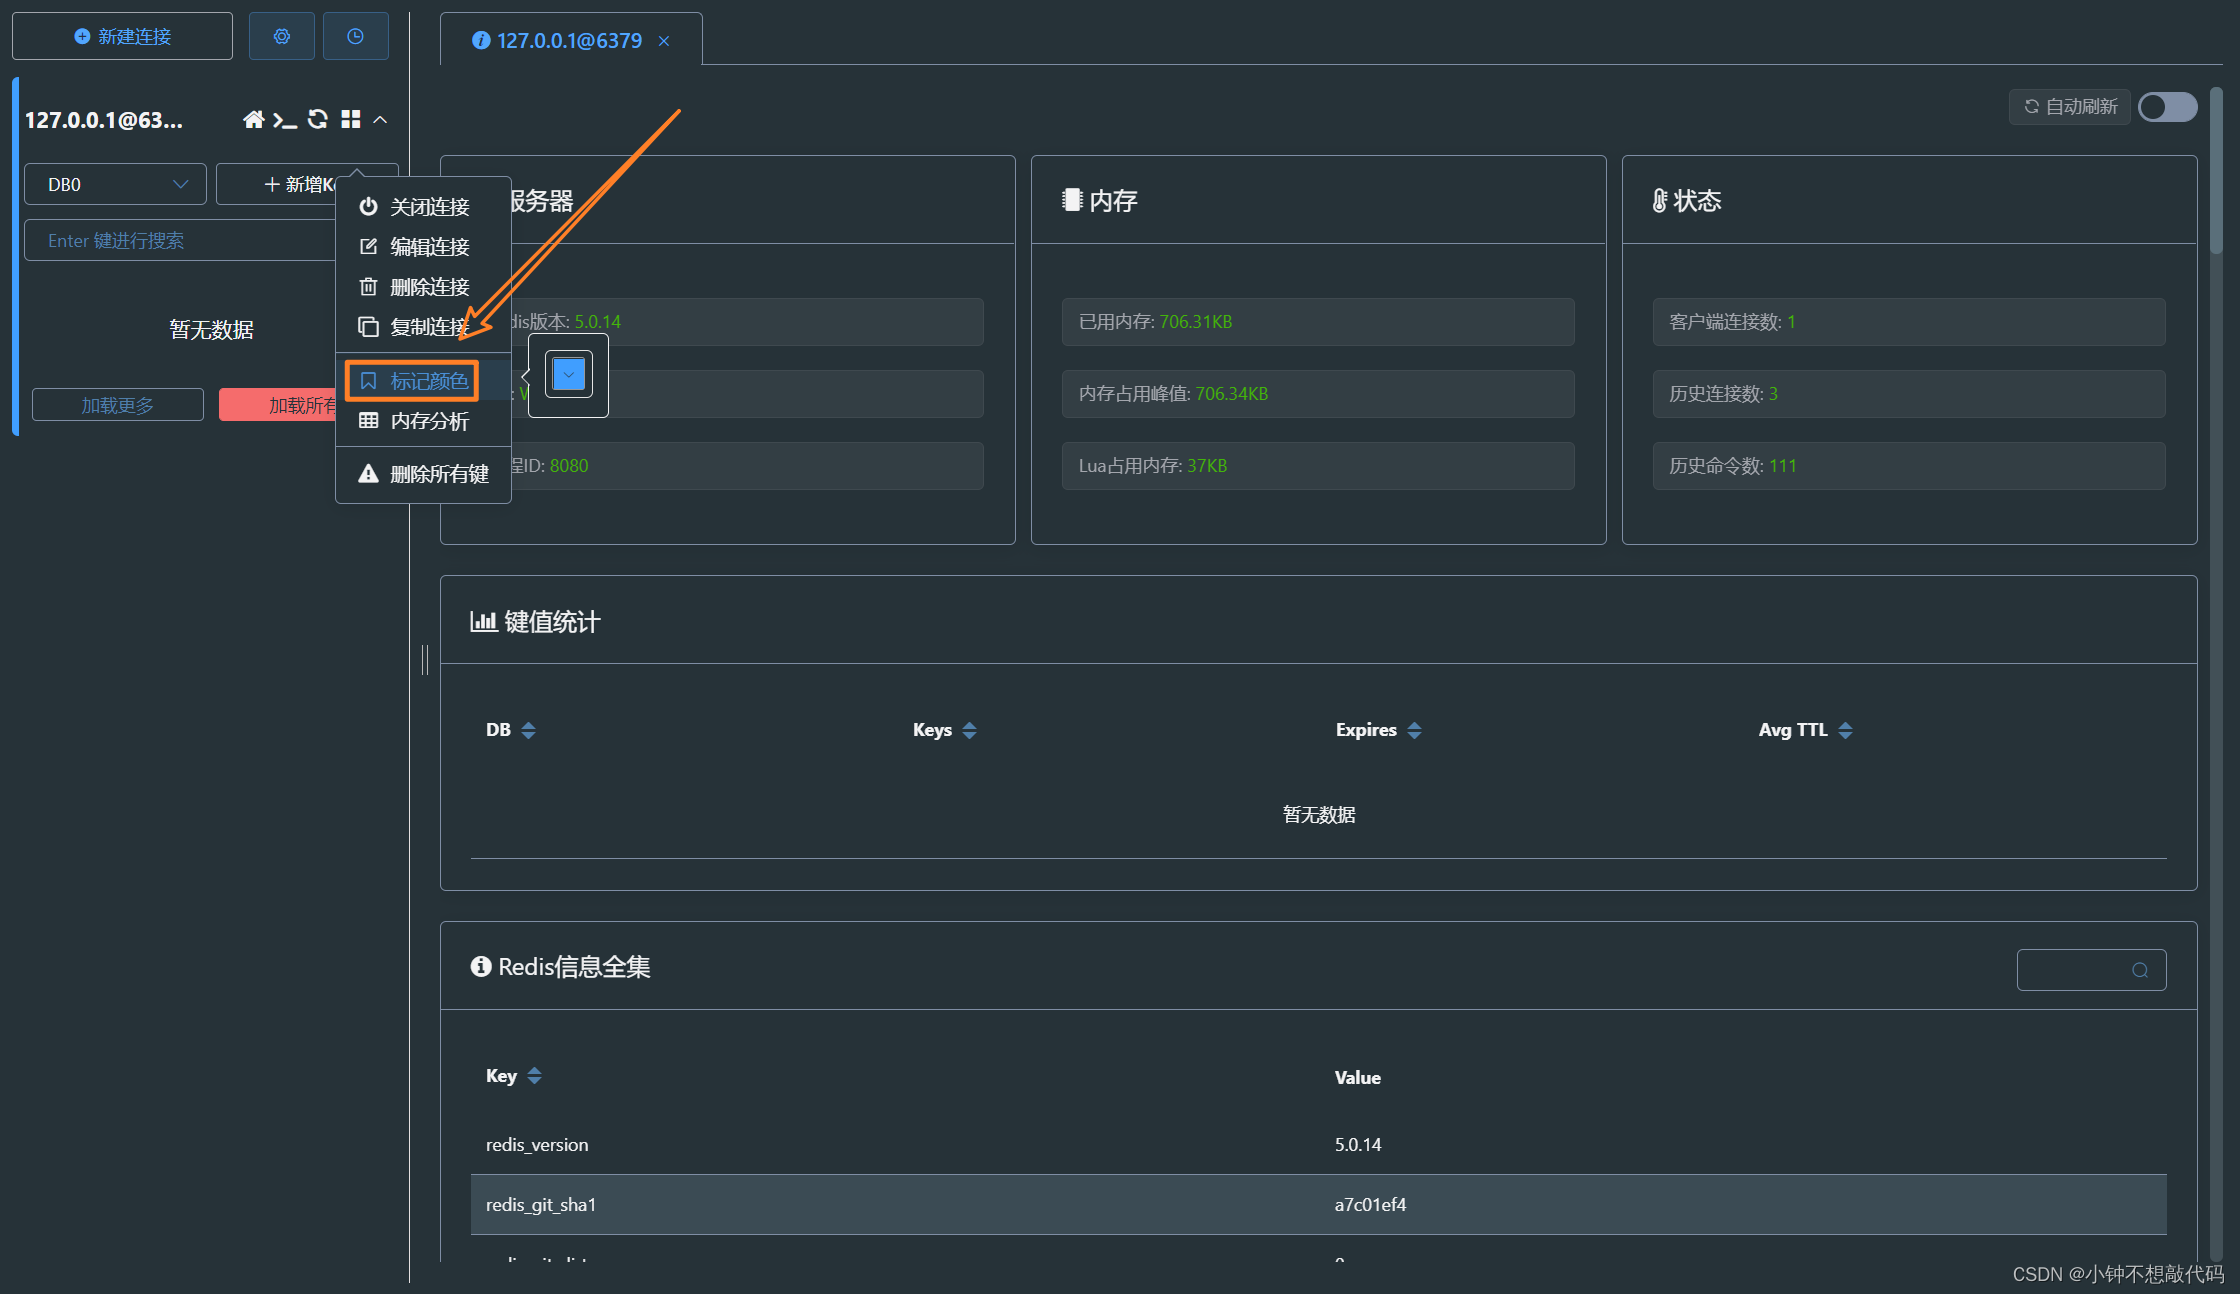
Task: Toggle the auto refresh switch
Action: point(2167,107)
